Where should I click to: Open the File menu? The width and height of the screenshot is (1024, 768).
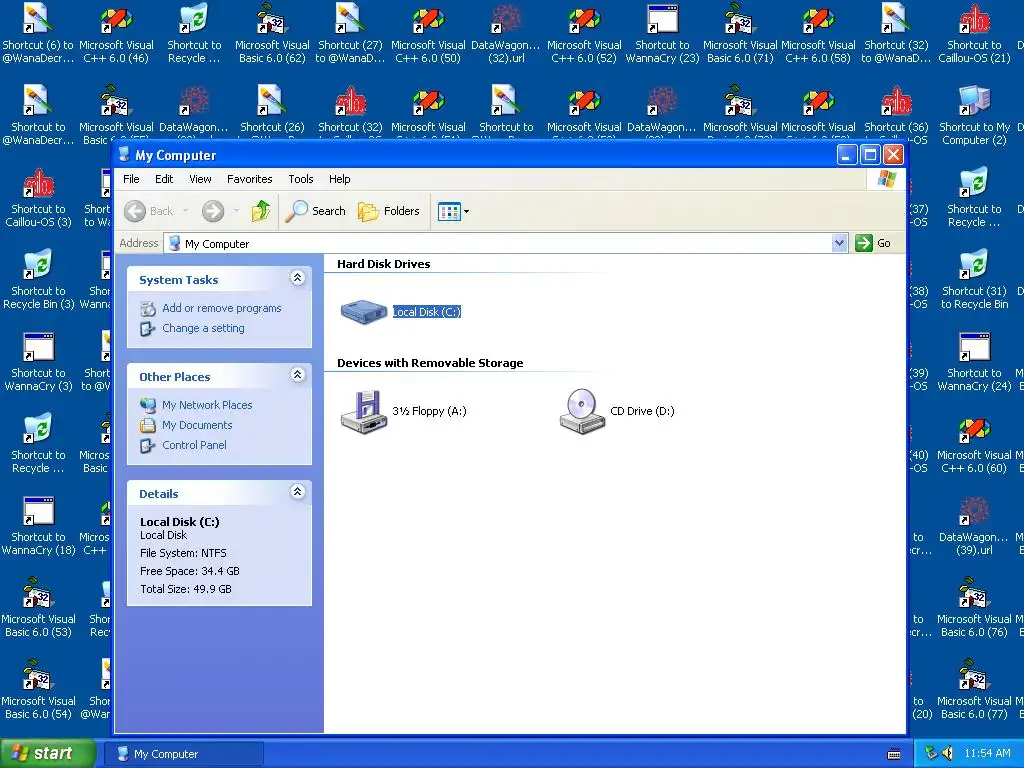click(131, 179)
